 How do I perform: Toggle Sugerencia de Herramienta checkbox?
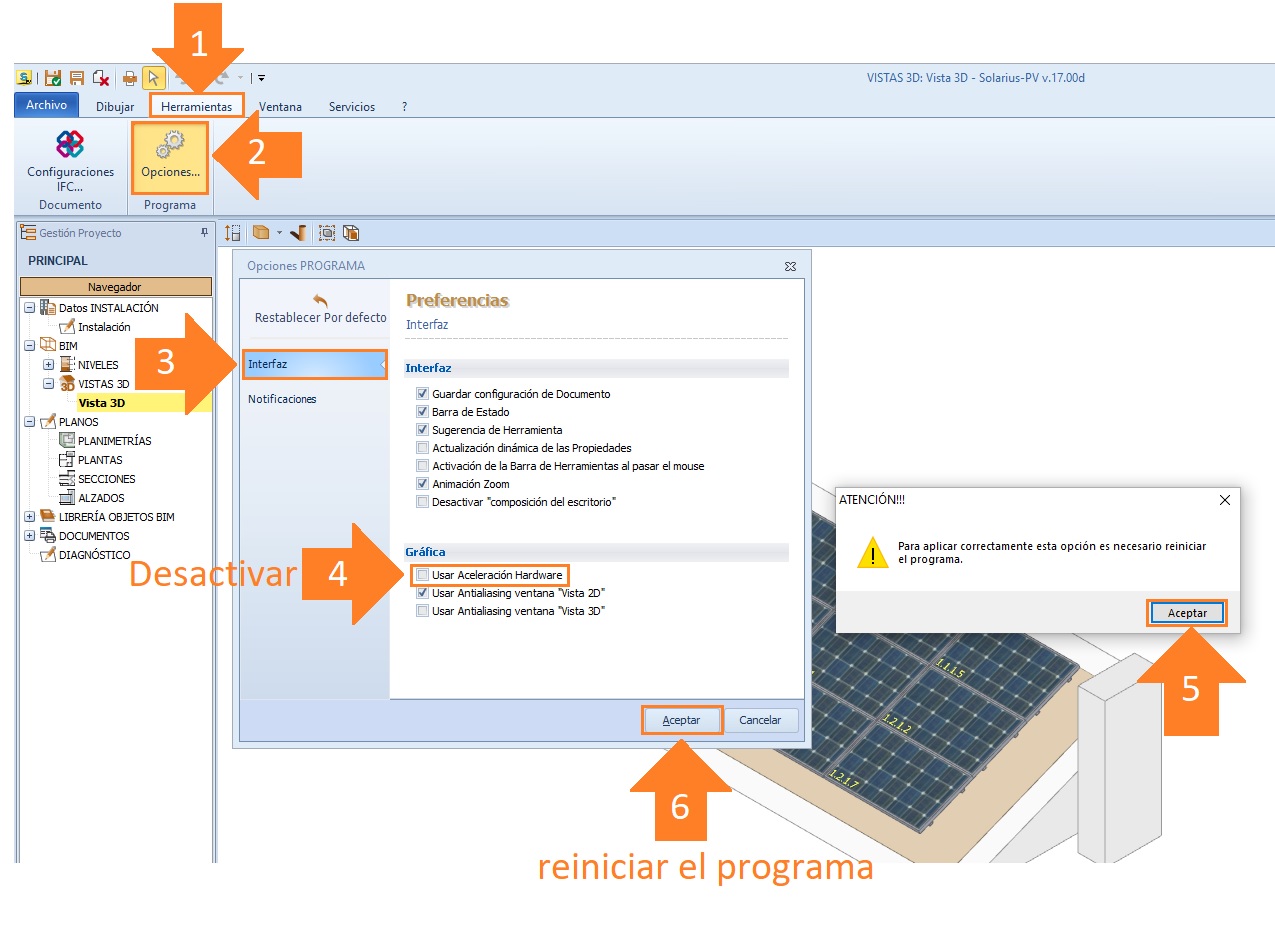tap(423, 430)
